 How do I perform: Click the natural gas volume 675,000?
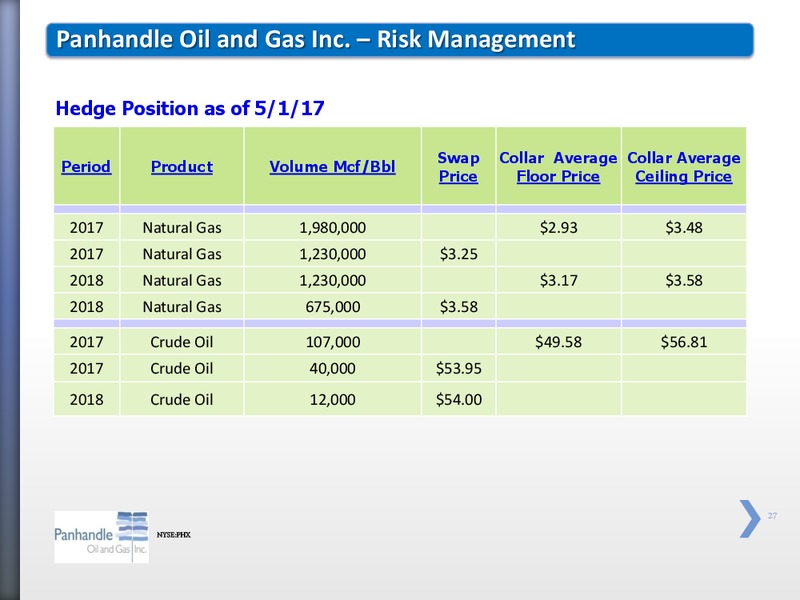333,307
